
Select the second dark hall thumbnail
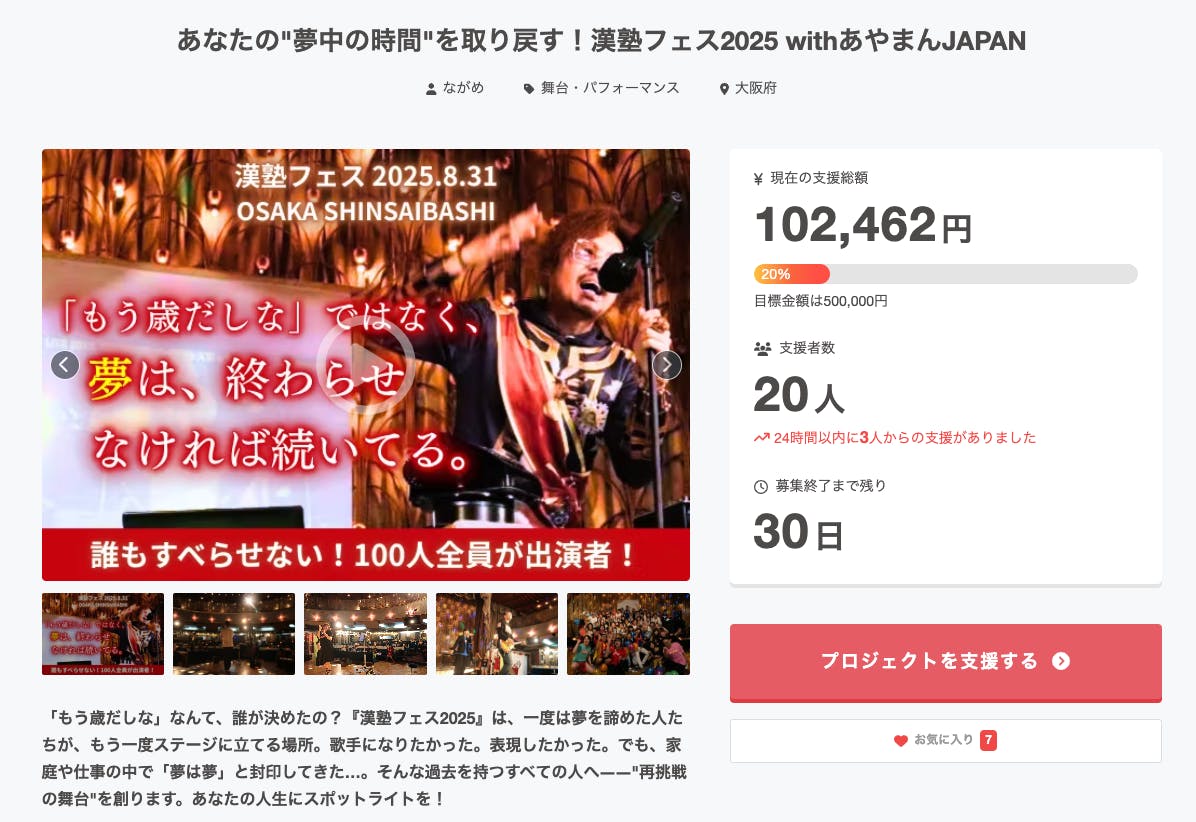coord(234,634)
